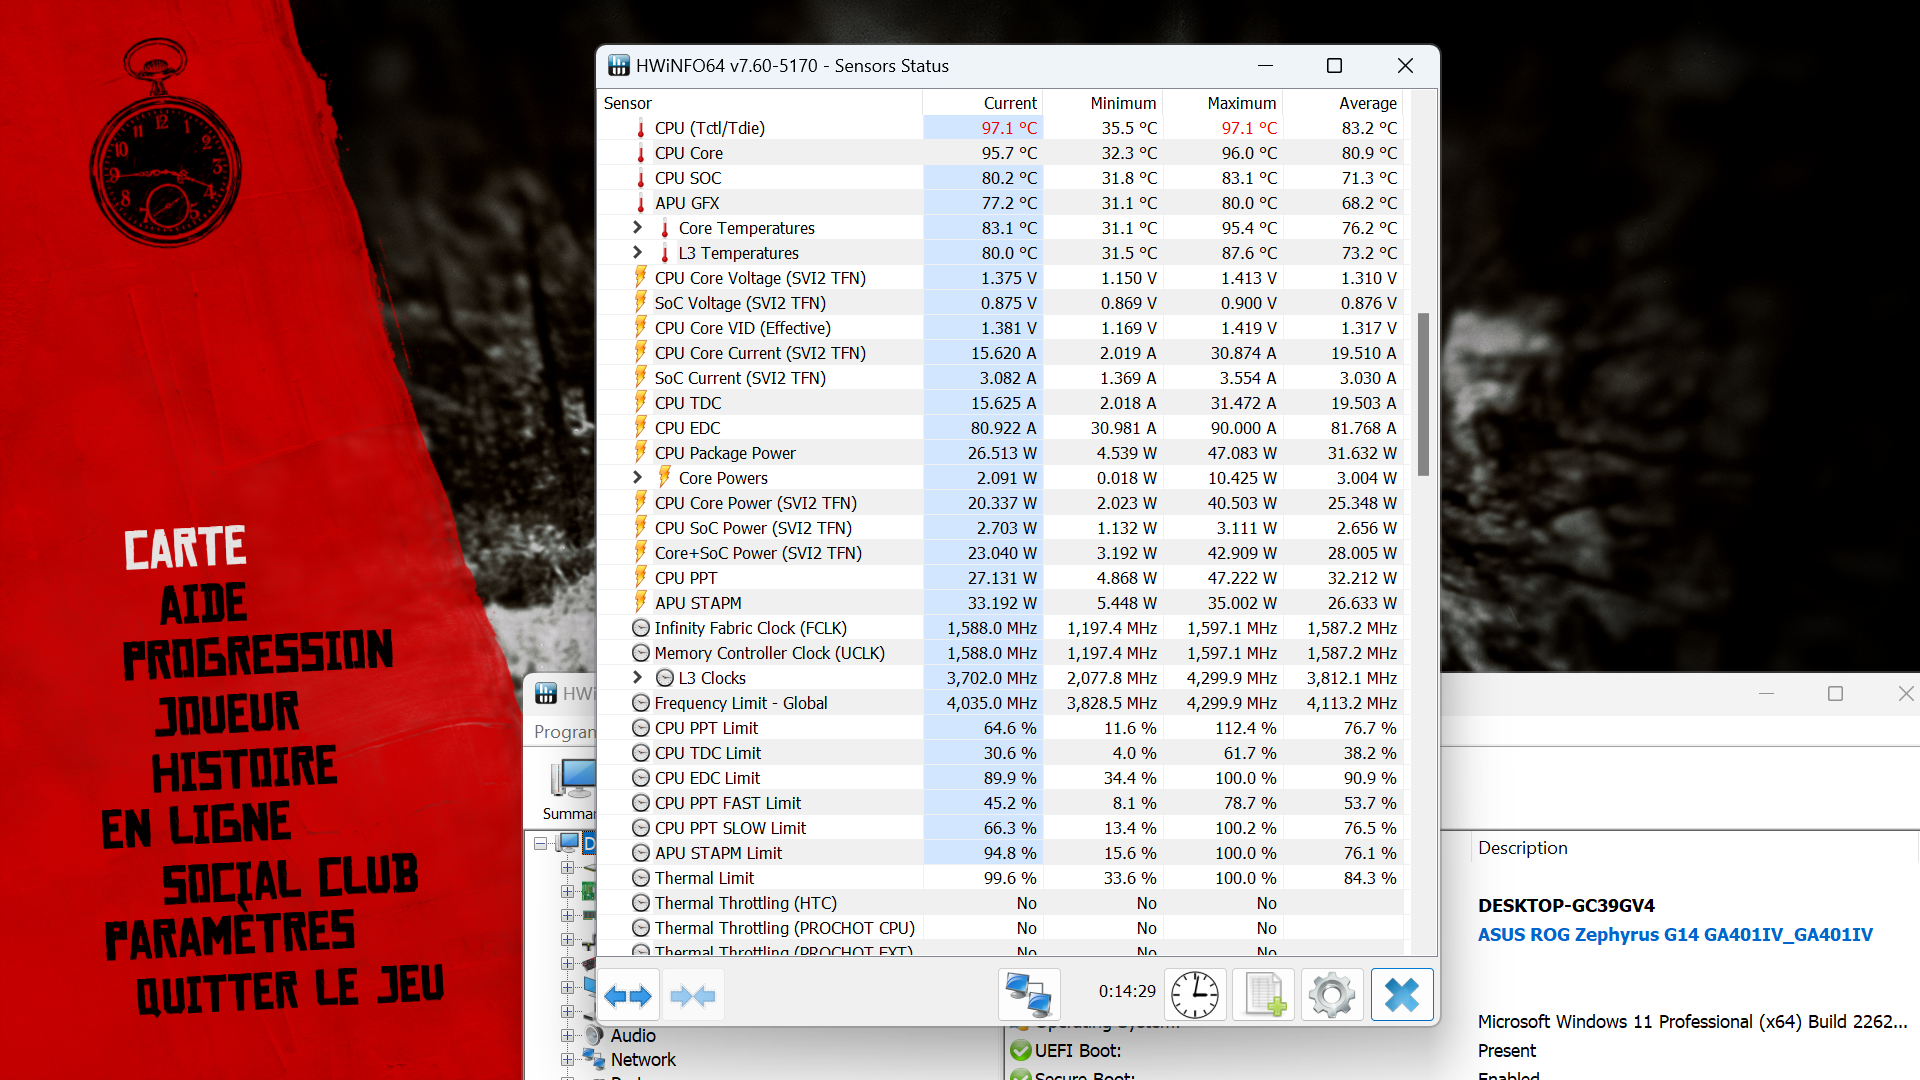Select the CPU Core temperature row

(1000, 153)
